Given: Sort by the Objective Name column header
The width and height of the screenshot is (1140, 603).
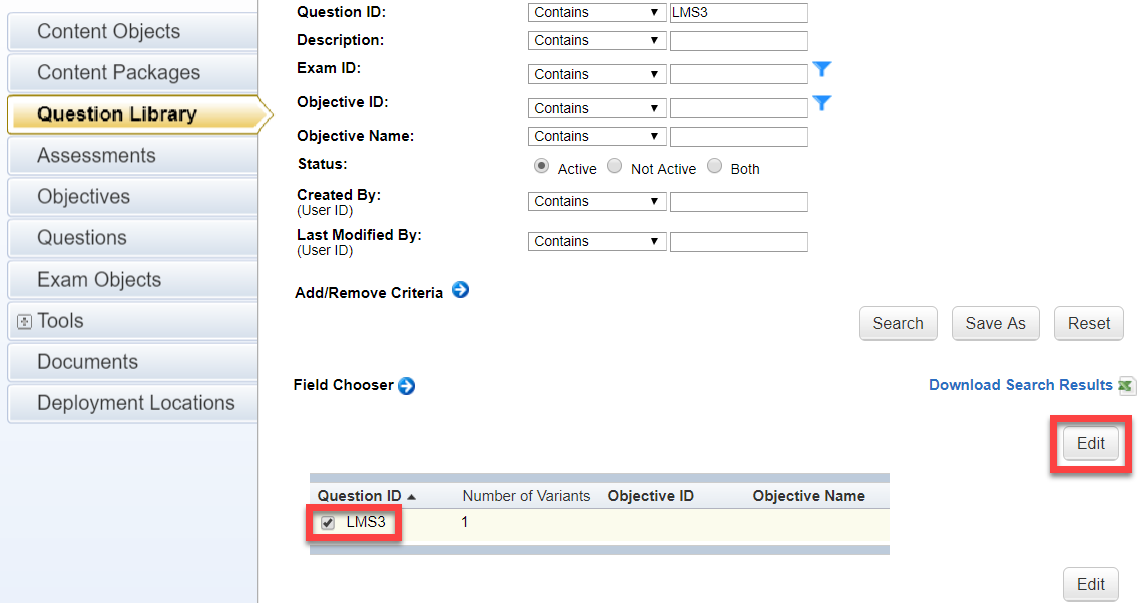Looking at the screenshot, I should [x=808, y=496].
